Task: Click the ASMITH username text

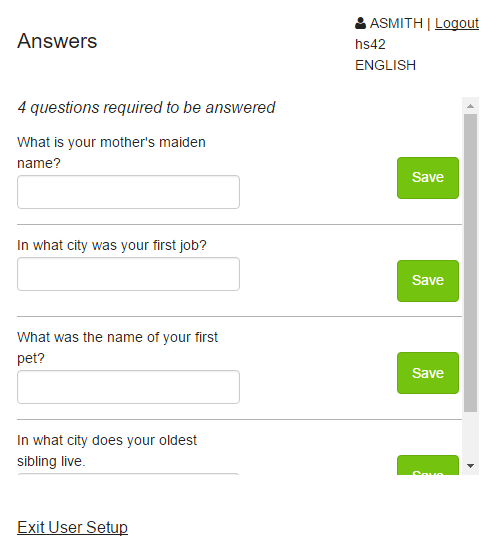Action: pyautogui.click(x=396, y=24)
